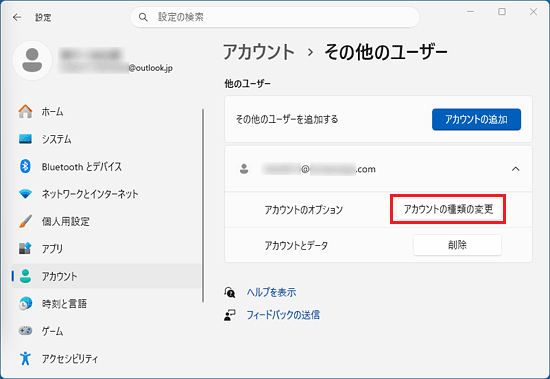Screen dimensions: 550x379
Task: Click the user icon beside the email entry
Action: point(244,169)
